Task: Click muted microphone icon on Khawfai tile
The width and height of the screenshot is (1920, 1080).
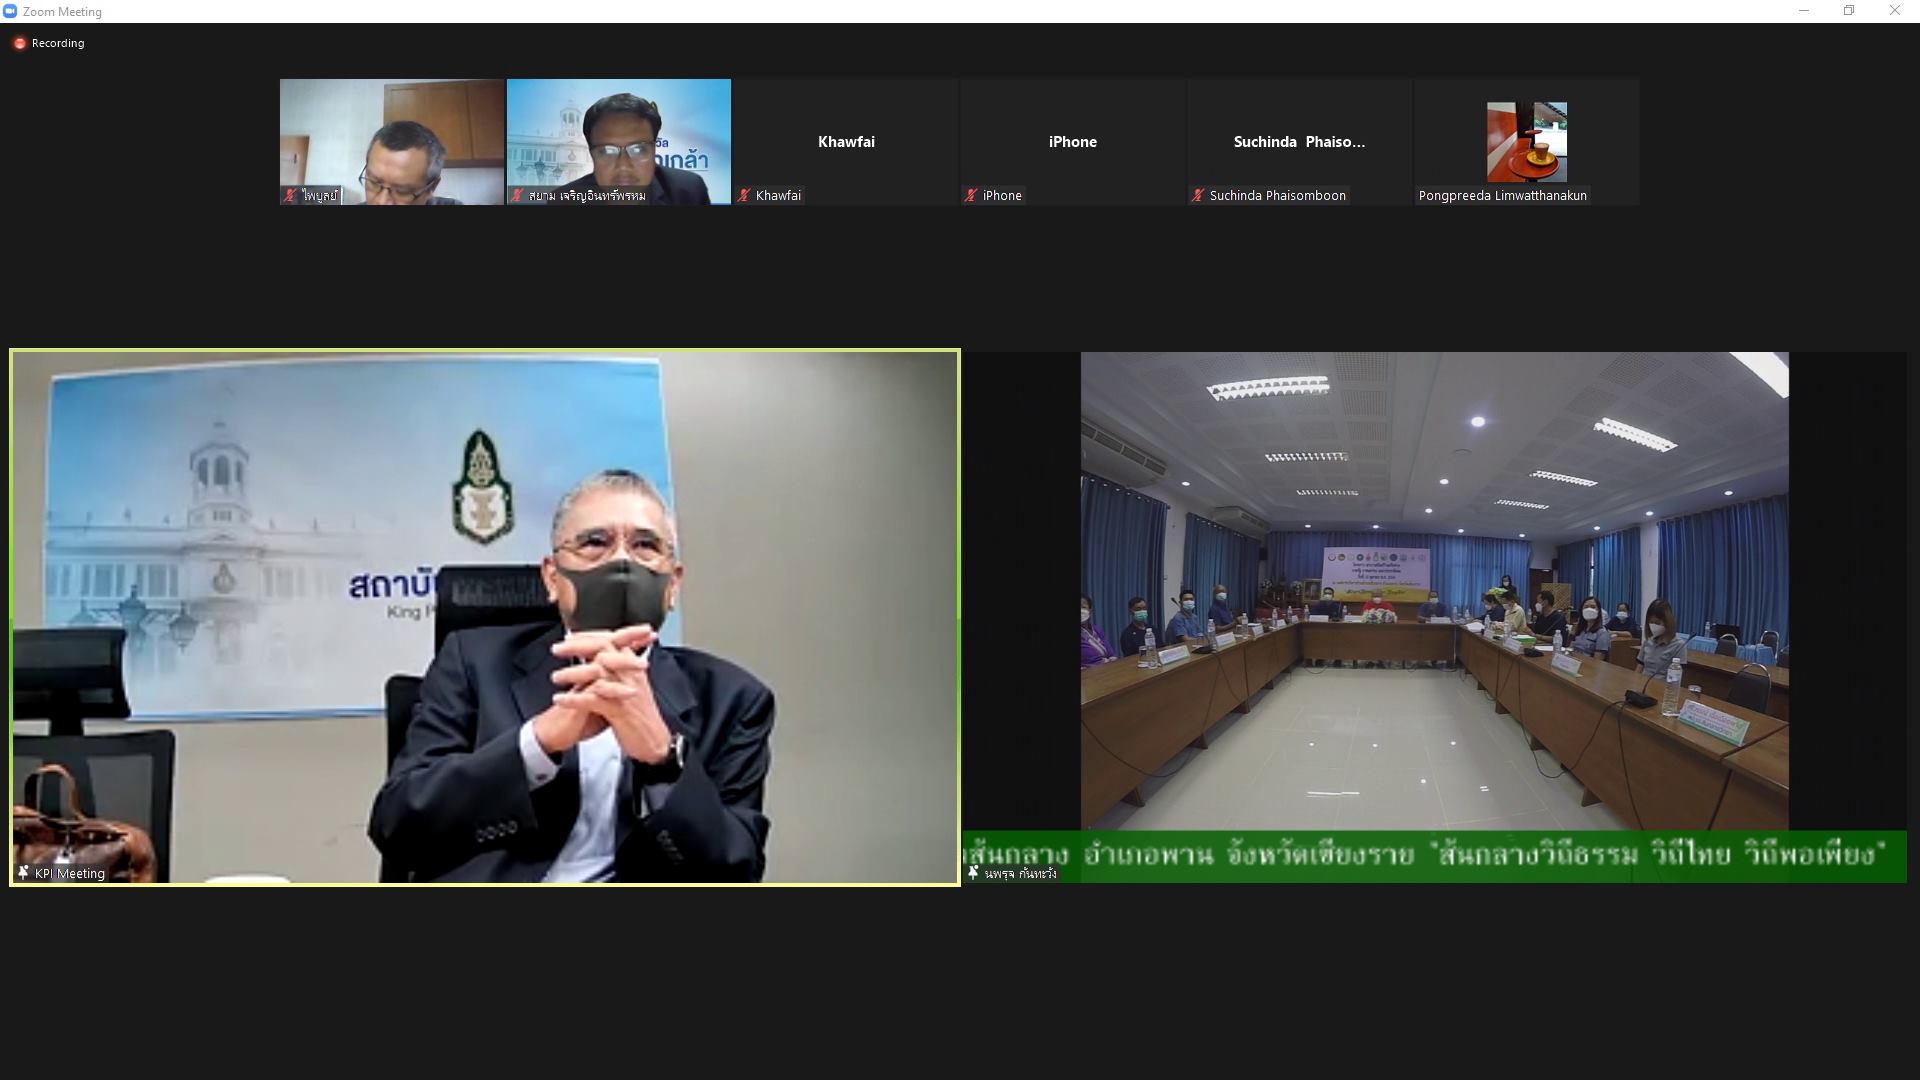Action: (x=744, y=195)
